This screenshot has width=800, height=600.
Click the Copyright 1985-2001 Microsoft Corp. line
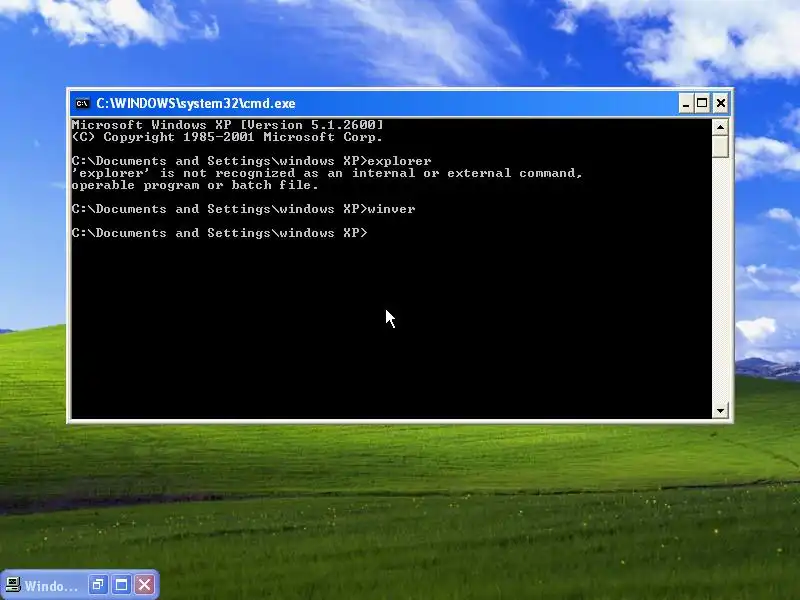coord(227,137)
